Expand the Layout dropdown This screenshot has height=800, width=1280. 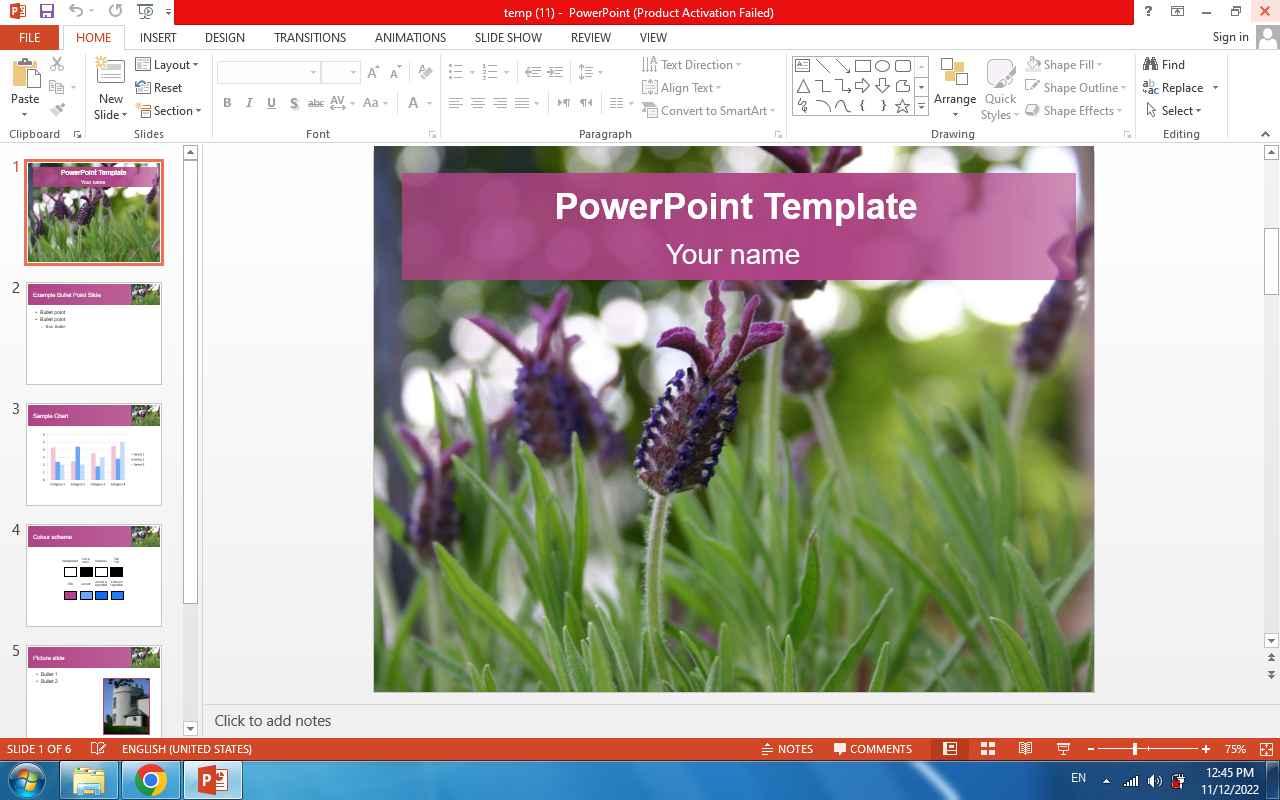click(168, 65)
